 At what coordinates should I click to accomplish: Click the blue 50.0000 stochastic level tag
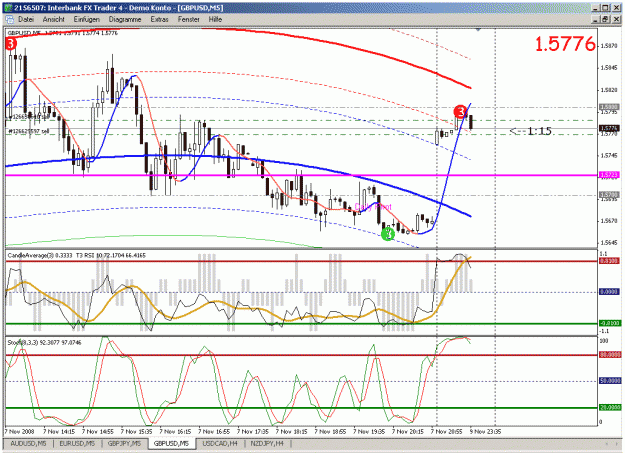pyautogui.click(x=610, y=381)
